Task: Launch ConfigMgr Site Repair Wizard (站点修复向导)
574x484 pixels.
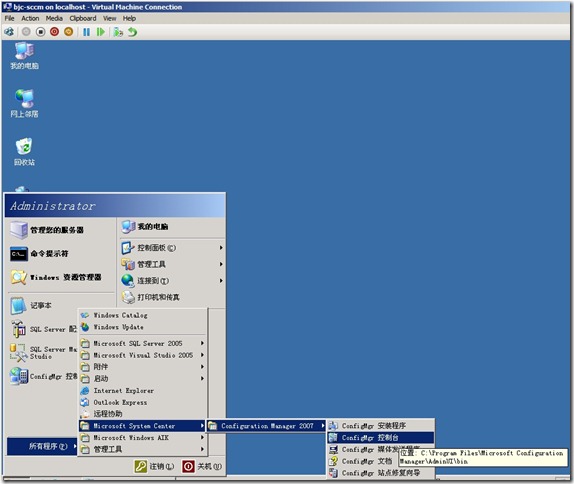Action: click(381, 473)
